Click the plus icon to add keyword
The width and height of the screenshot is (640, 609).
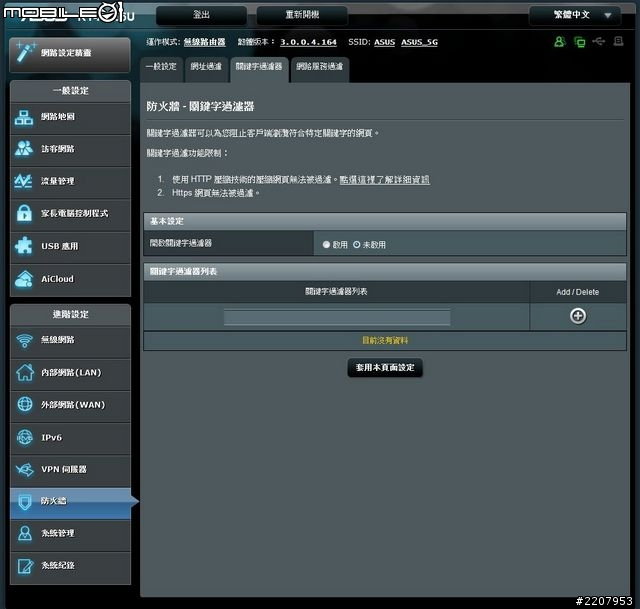(577, 316)
